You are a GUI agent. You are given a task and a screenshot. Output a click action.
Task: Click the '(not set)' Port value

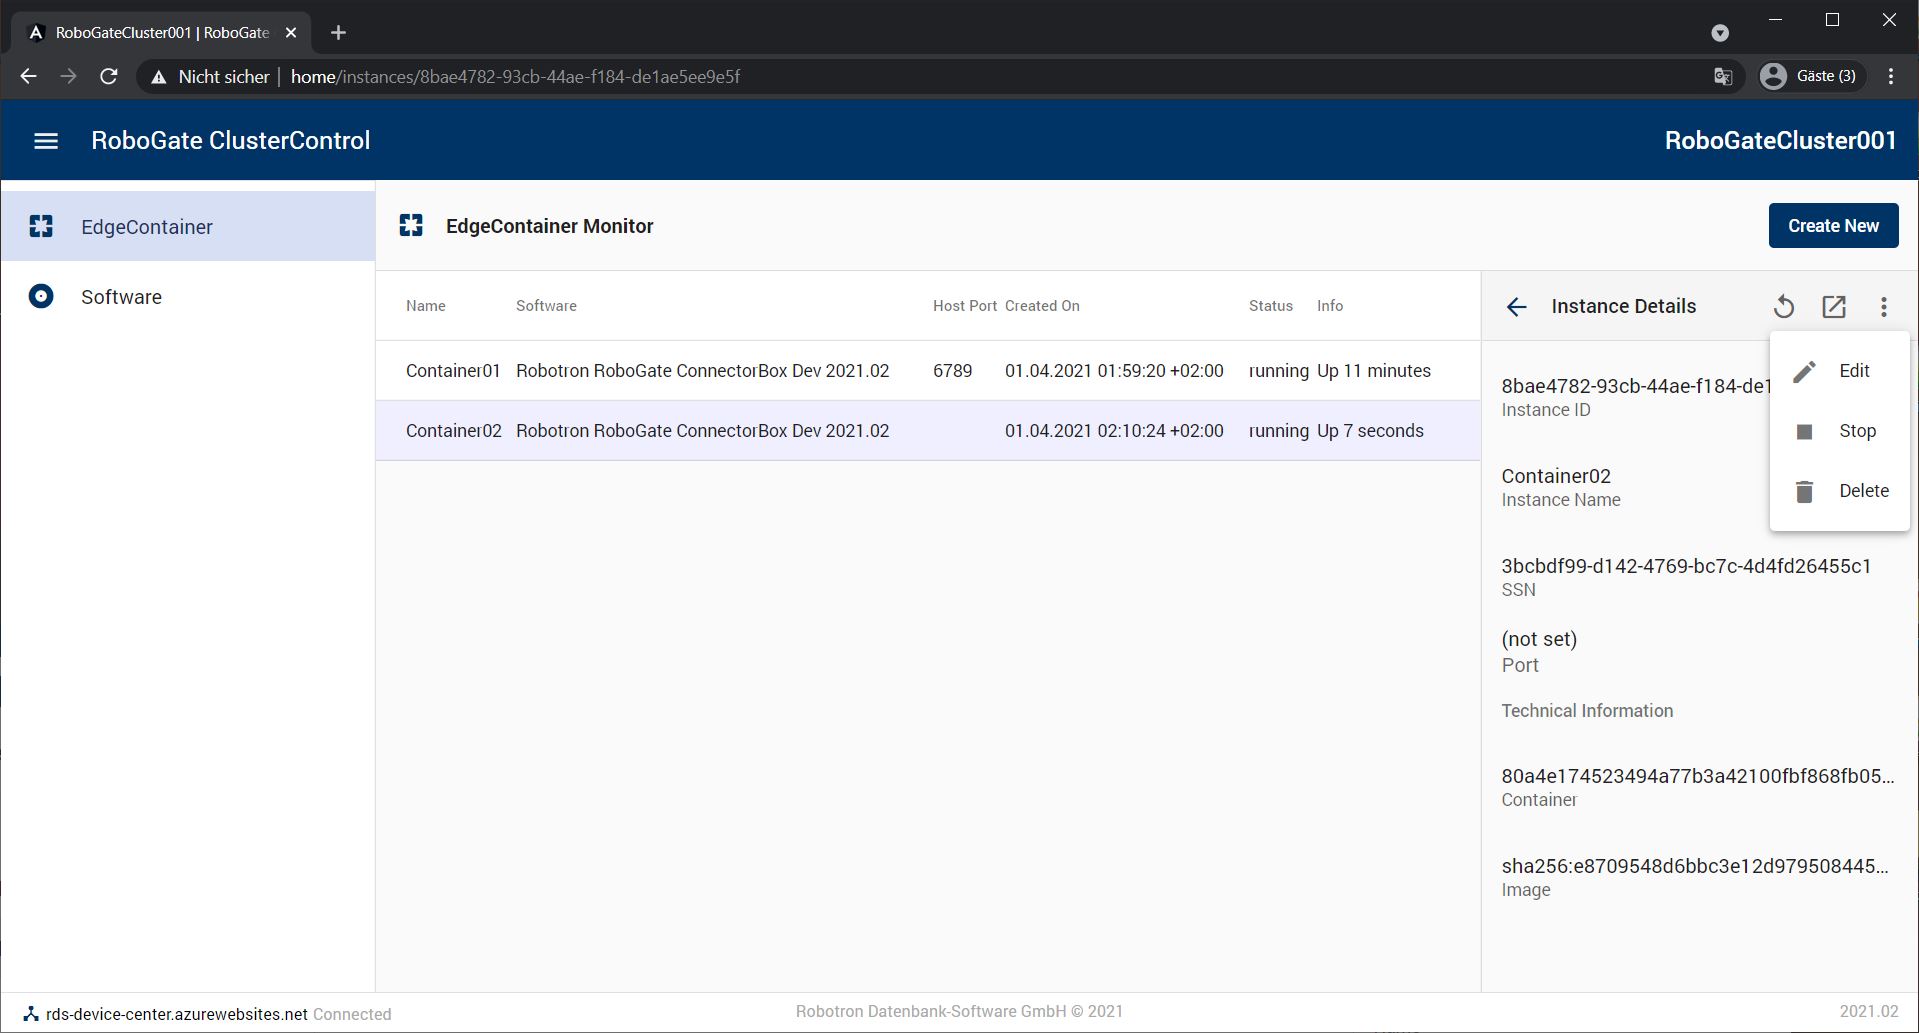point(1539,639)
